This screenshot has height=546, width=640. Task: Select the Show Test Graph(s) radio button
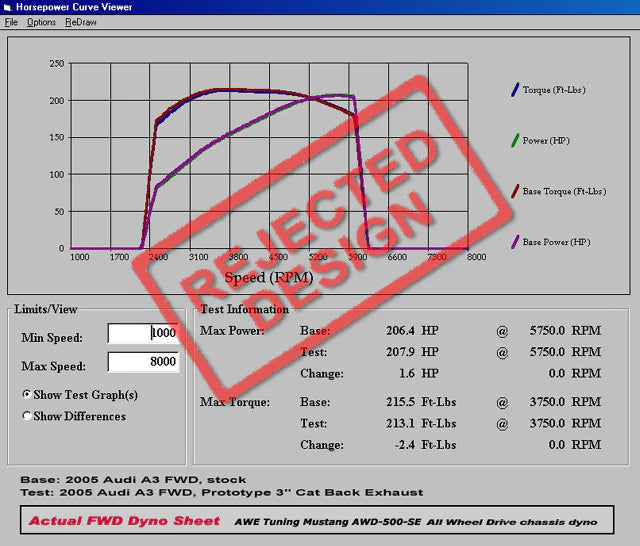[26, 395]
